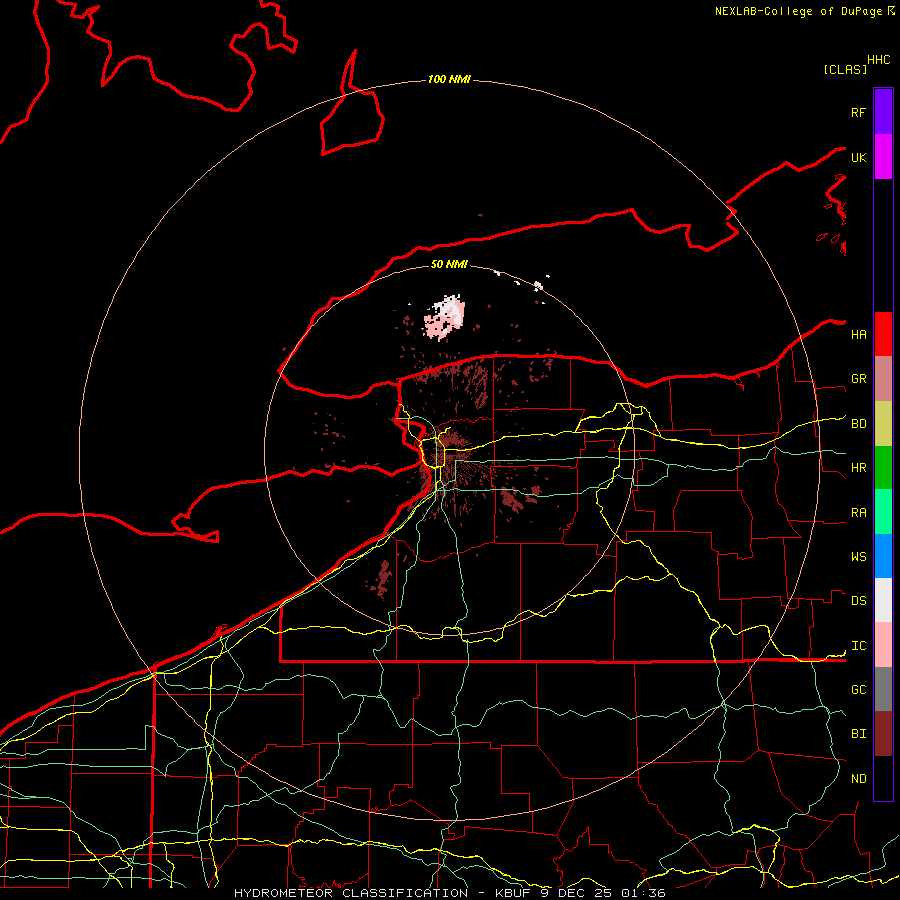Click the BI legend label

(x=858, y=734)
